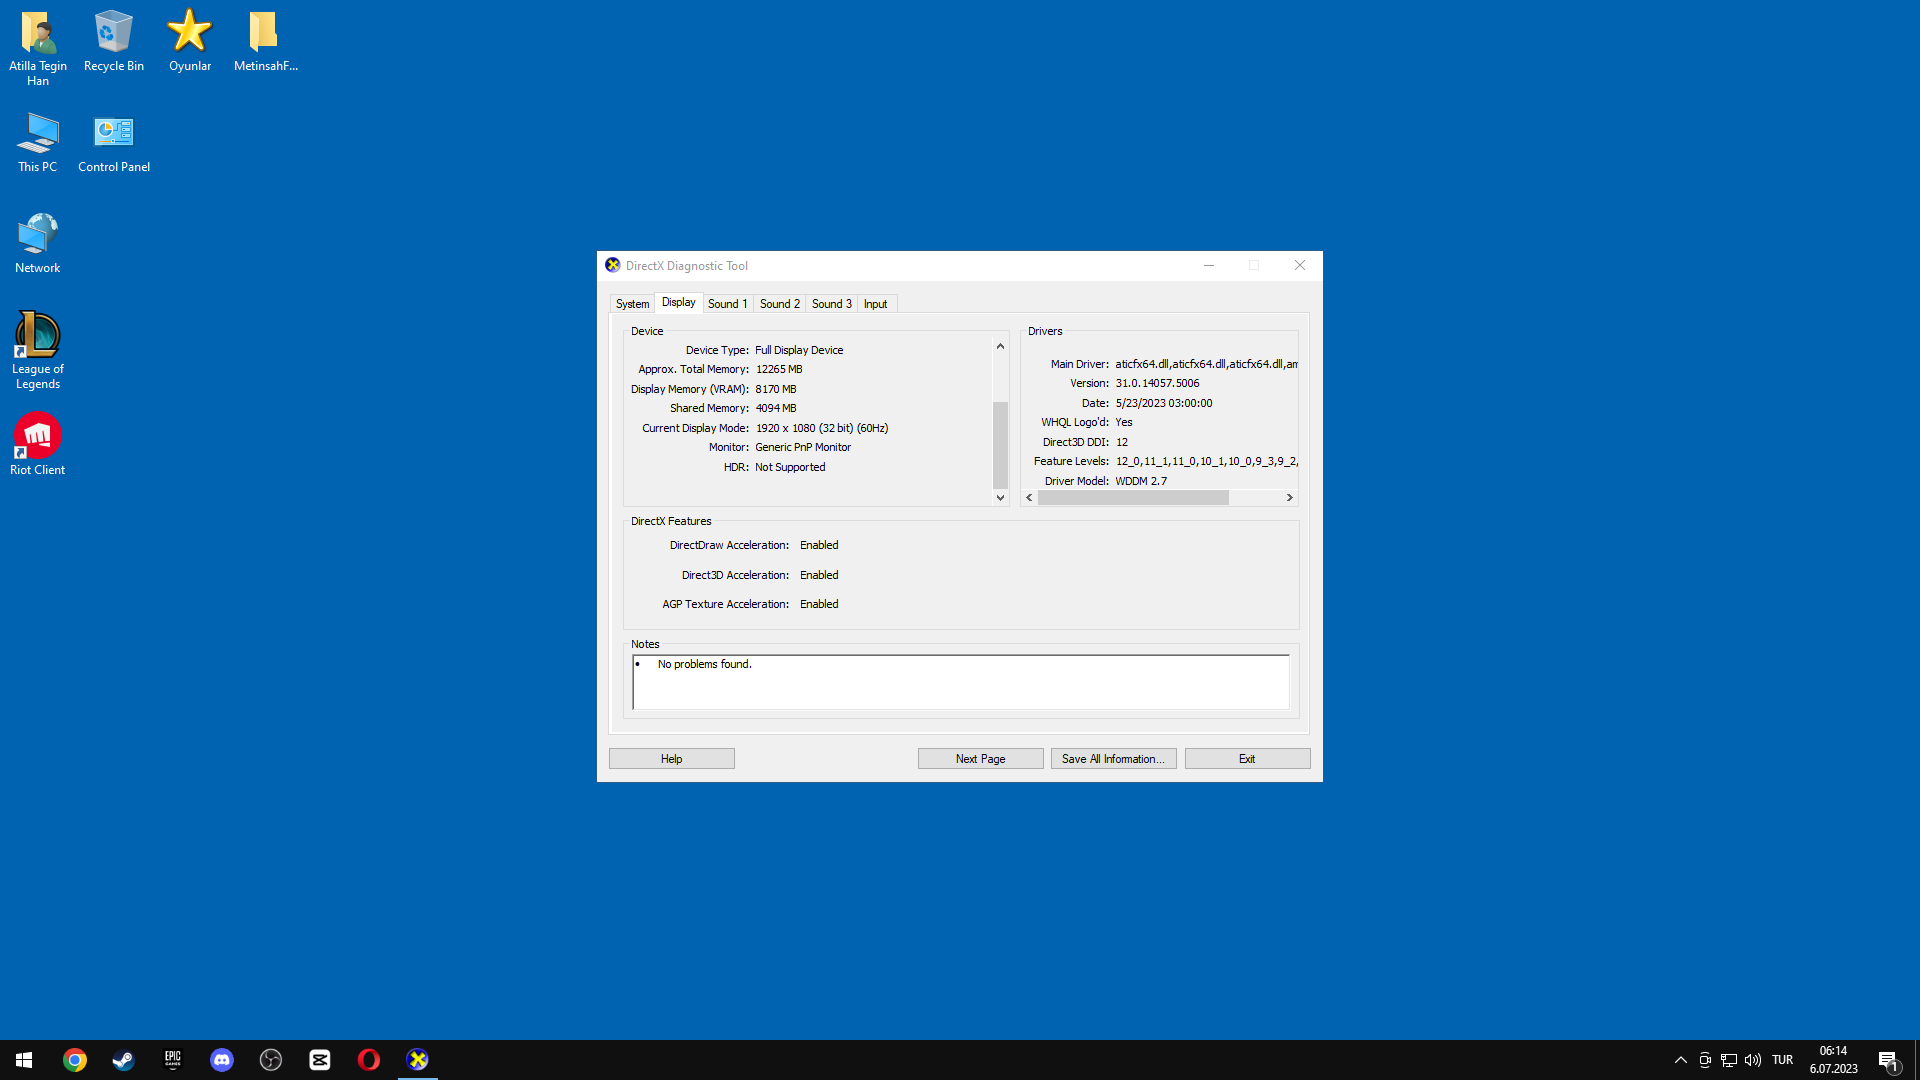This screenshot has height=1080, width=1920.
Task: Open Discord from the taskbar
Action: 222,1060
